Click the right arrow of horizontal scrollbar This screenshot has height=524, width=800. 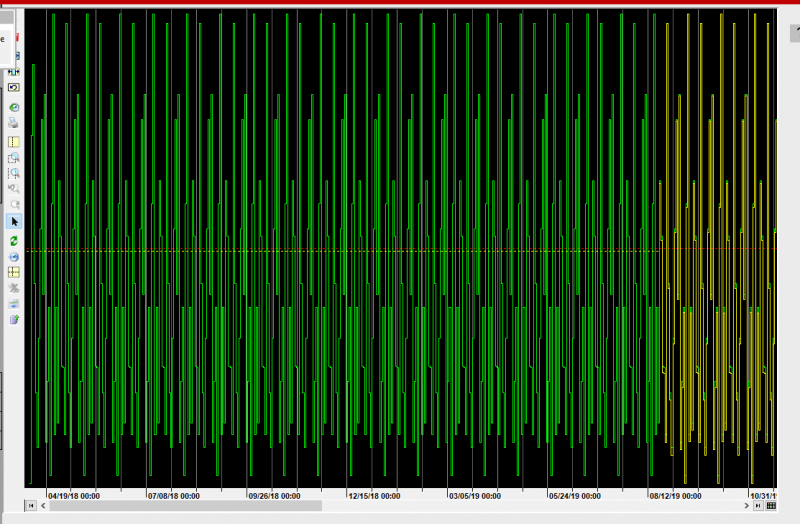pyautogui.click(x=746, y=506)
